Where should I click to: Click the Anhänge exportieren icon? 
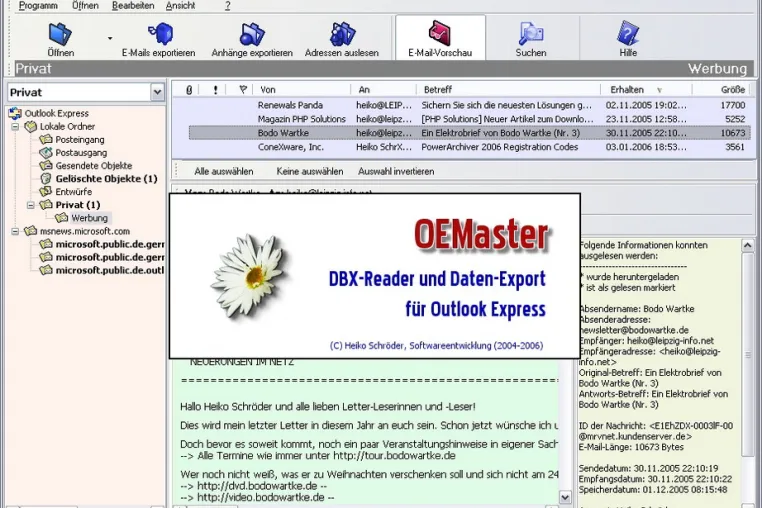coord(252,34)
